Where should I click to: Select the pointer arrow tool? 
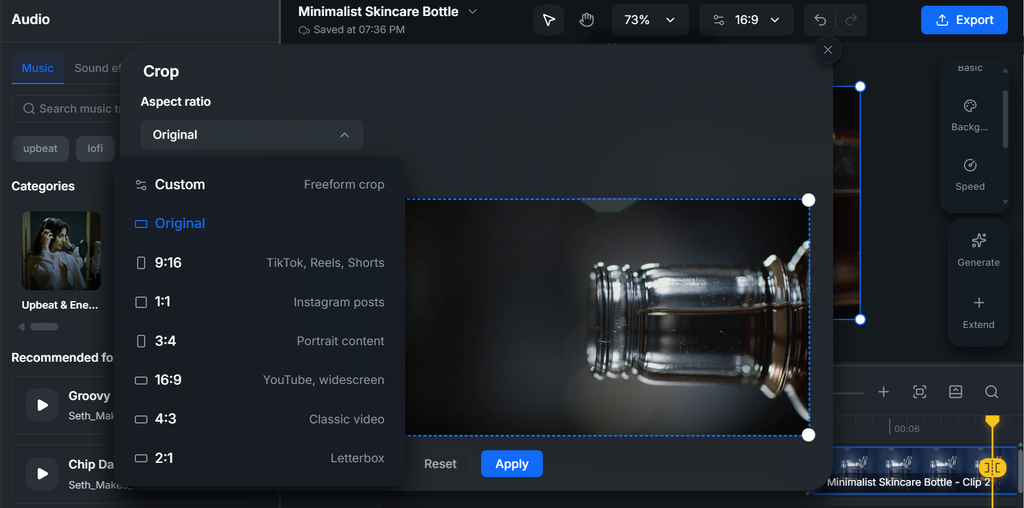(x=549, y=20)
